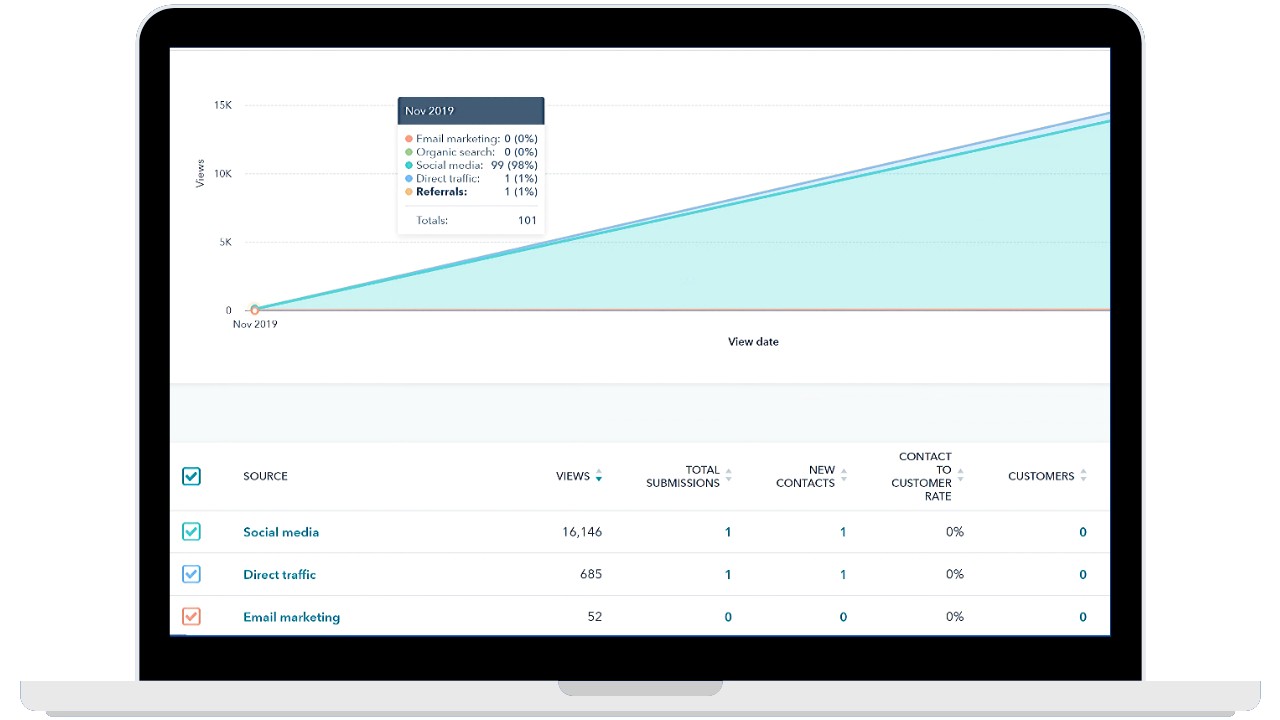This screenshot has height=720, width=1280.
Task: Uncheck the Social media row checkbox
Action: (191, 532)
